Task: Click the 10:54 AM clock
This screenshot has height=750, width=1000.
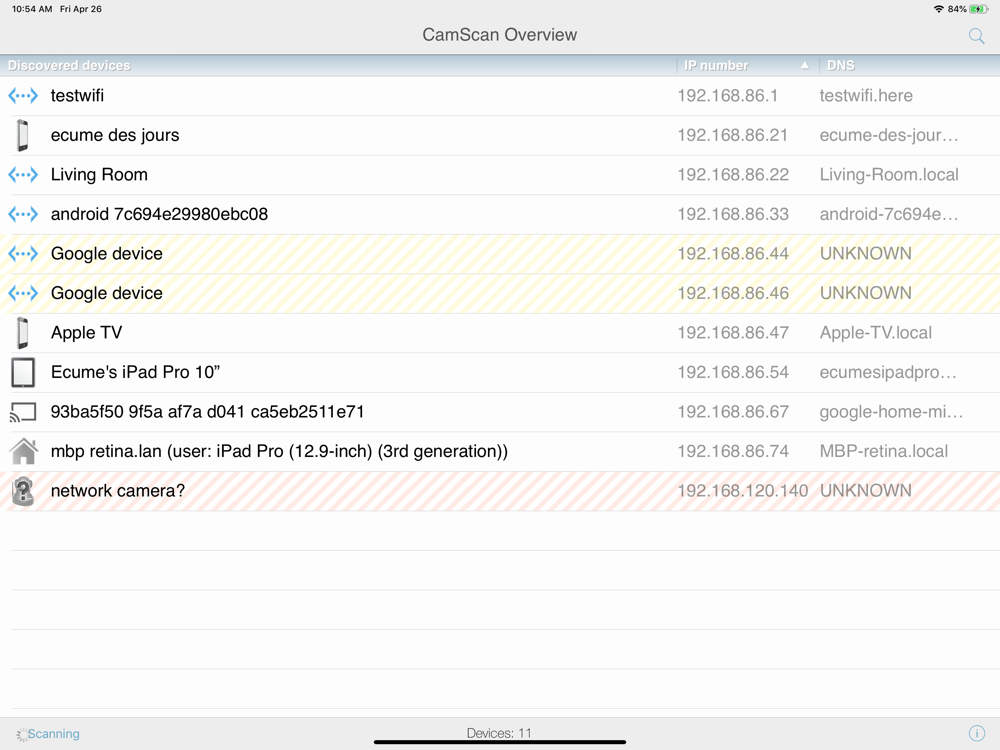Action: (32, 9)
